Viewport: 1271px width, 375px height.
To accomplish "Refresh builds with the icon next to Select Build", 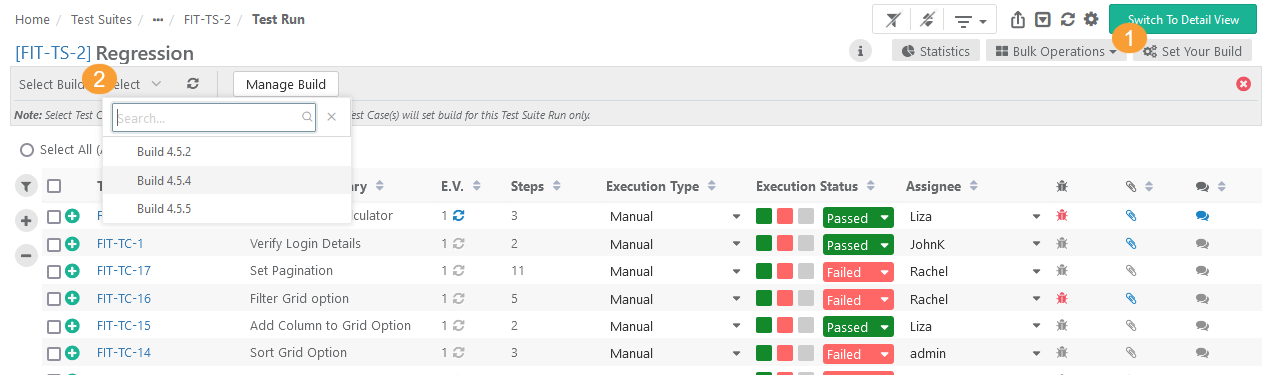I will pos(193,85).
